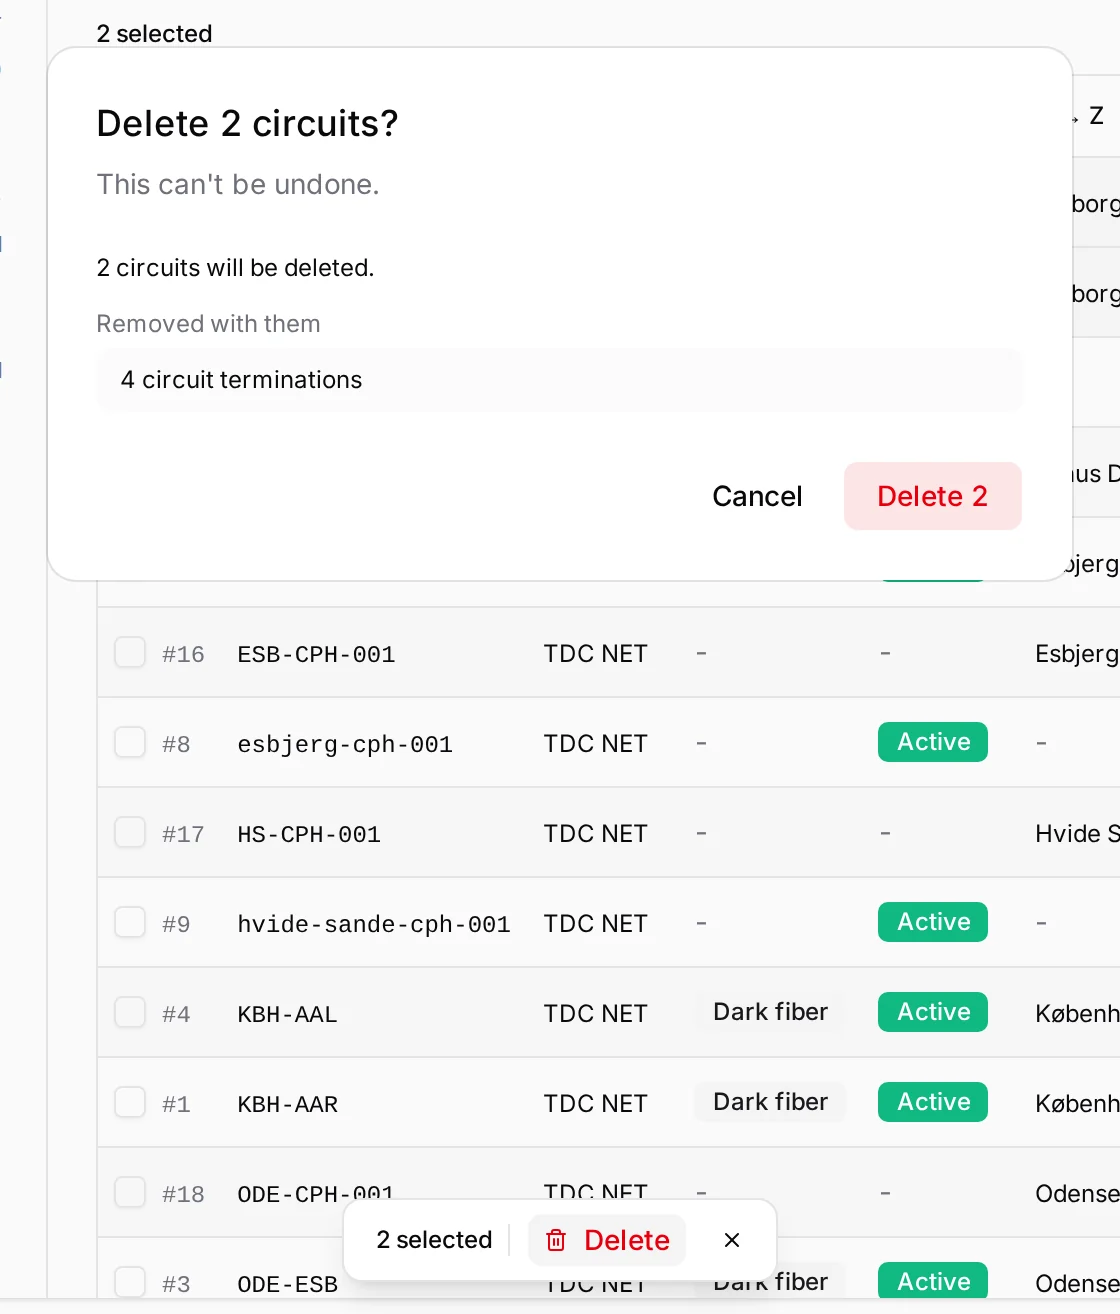
Task: Open circuit esbjerg-cph-001
Action: [345, 744]
